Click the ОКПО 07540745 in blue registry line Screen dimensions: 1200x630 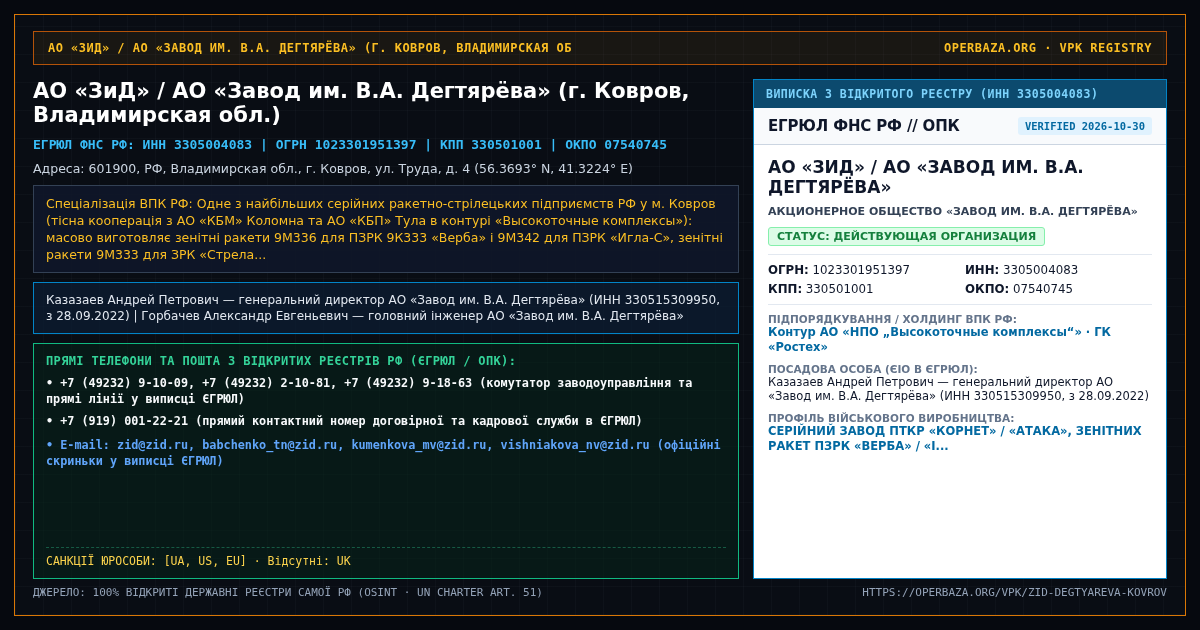(x=616, y=145)
